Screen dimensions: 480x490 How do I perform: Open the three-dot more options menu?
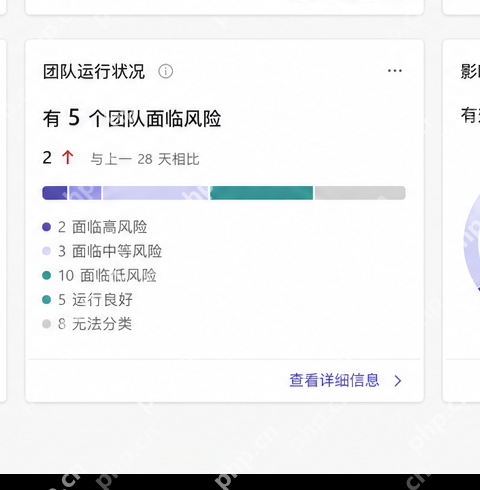395,71
